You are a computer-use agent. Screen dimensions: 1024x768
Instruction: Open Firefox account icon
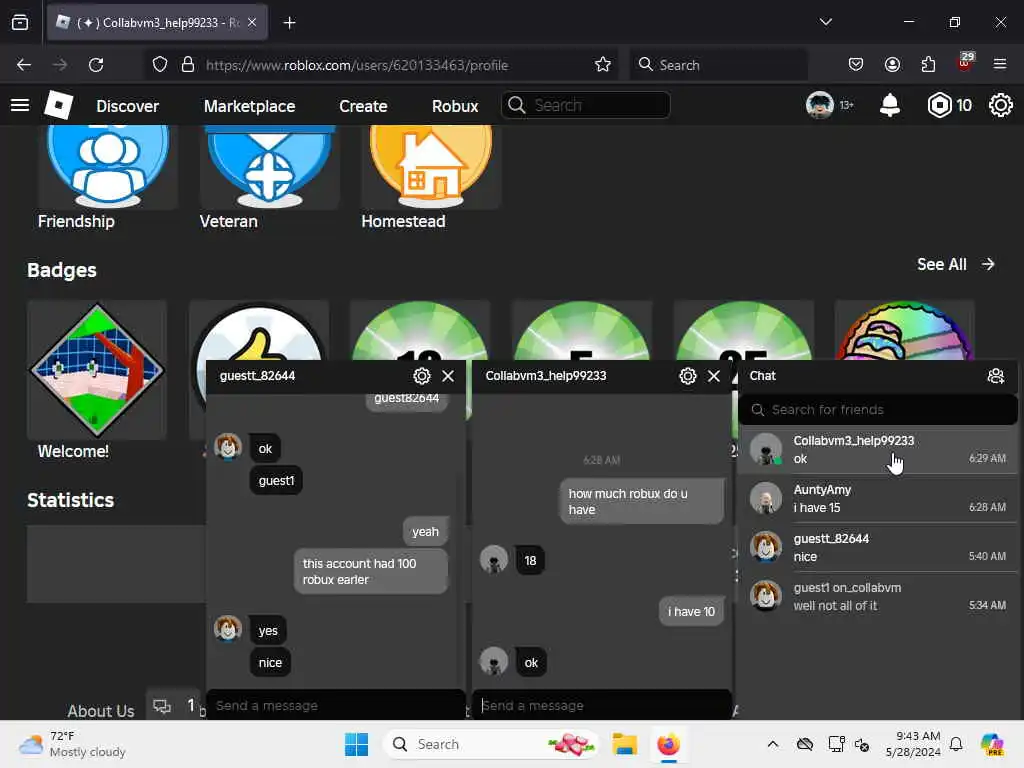pos(892,65)
